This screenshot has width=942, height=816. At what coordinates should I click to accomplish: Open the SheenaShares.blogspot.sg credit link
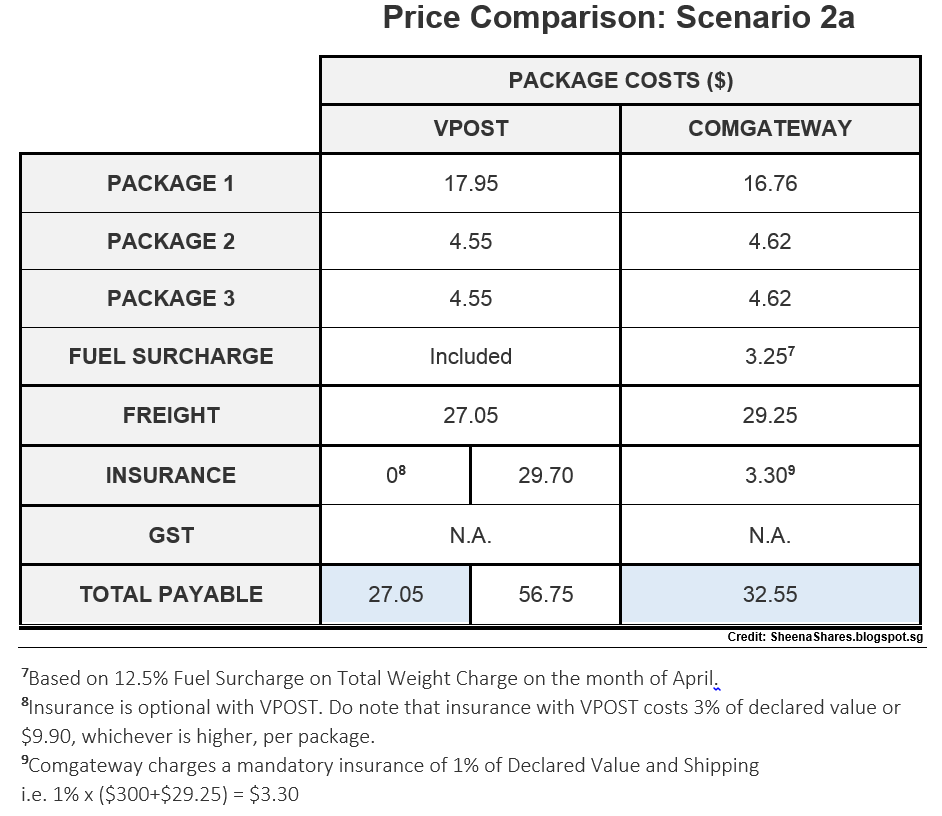point(846,637)
